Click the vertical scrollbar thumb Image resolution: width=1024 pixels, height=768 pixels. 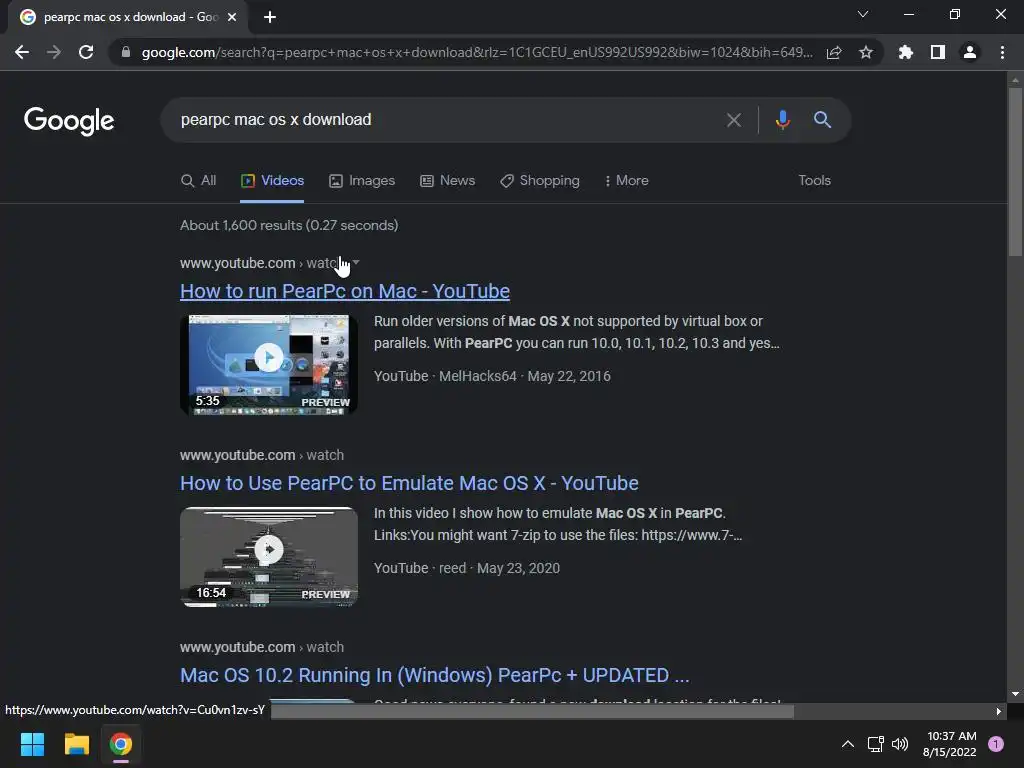pyautogui.click(x=1015, y=171)
